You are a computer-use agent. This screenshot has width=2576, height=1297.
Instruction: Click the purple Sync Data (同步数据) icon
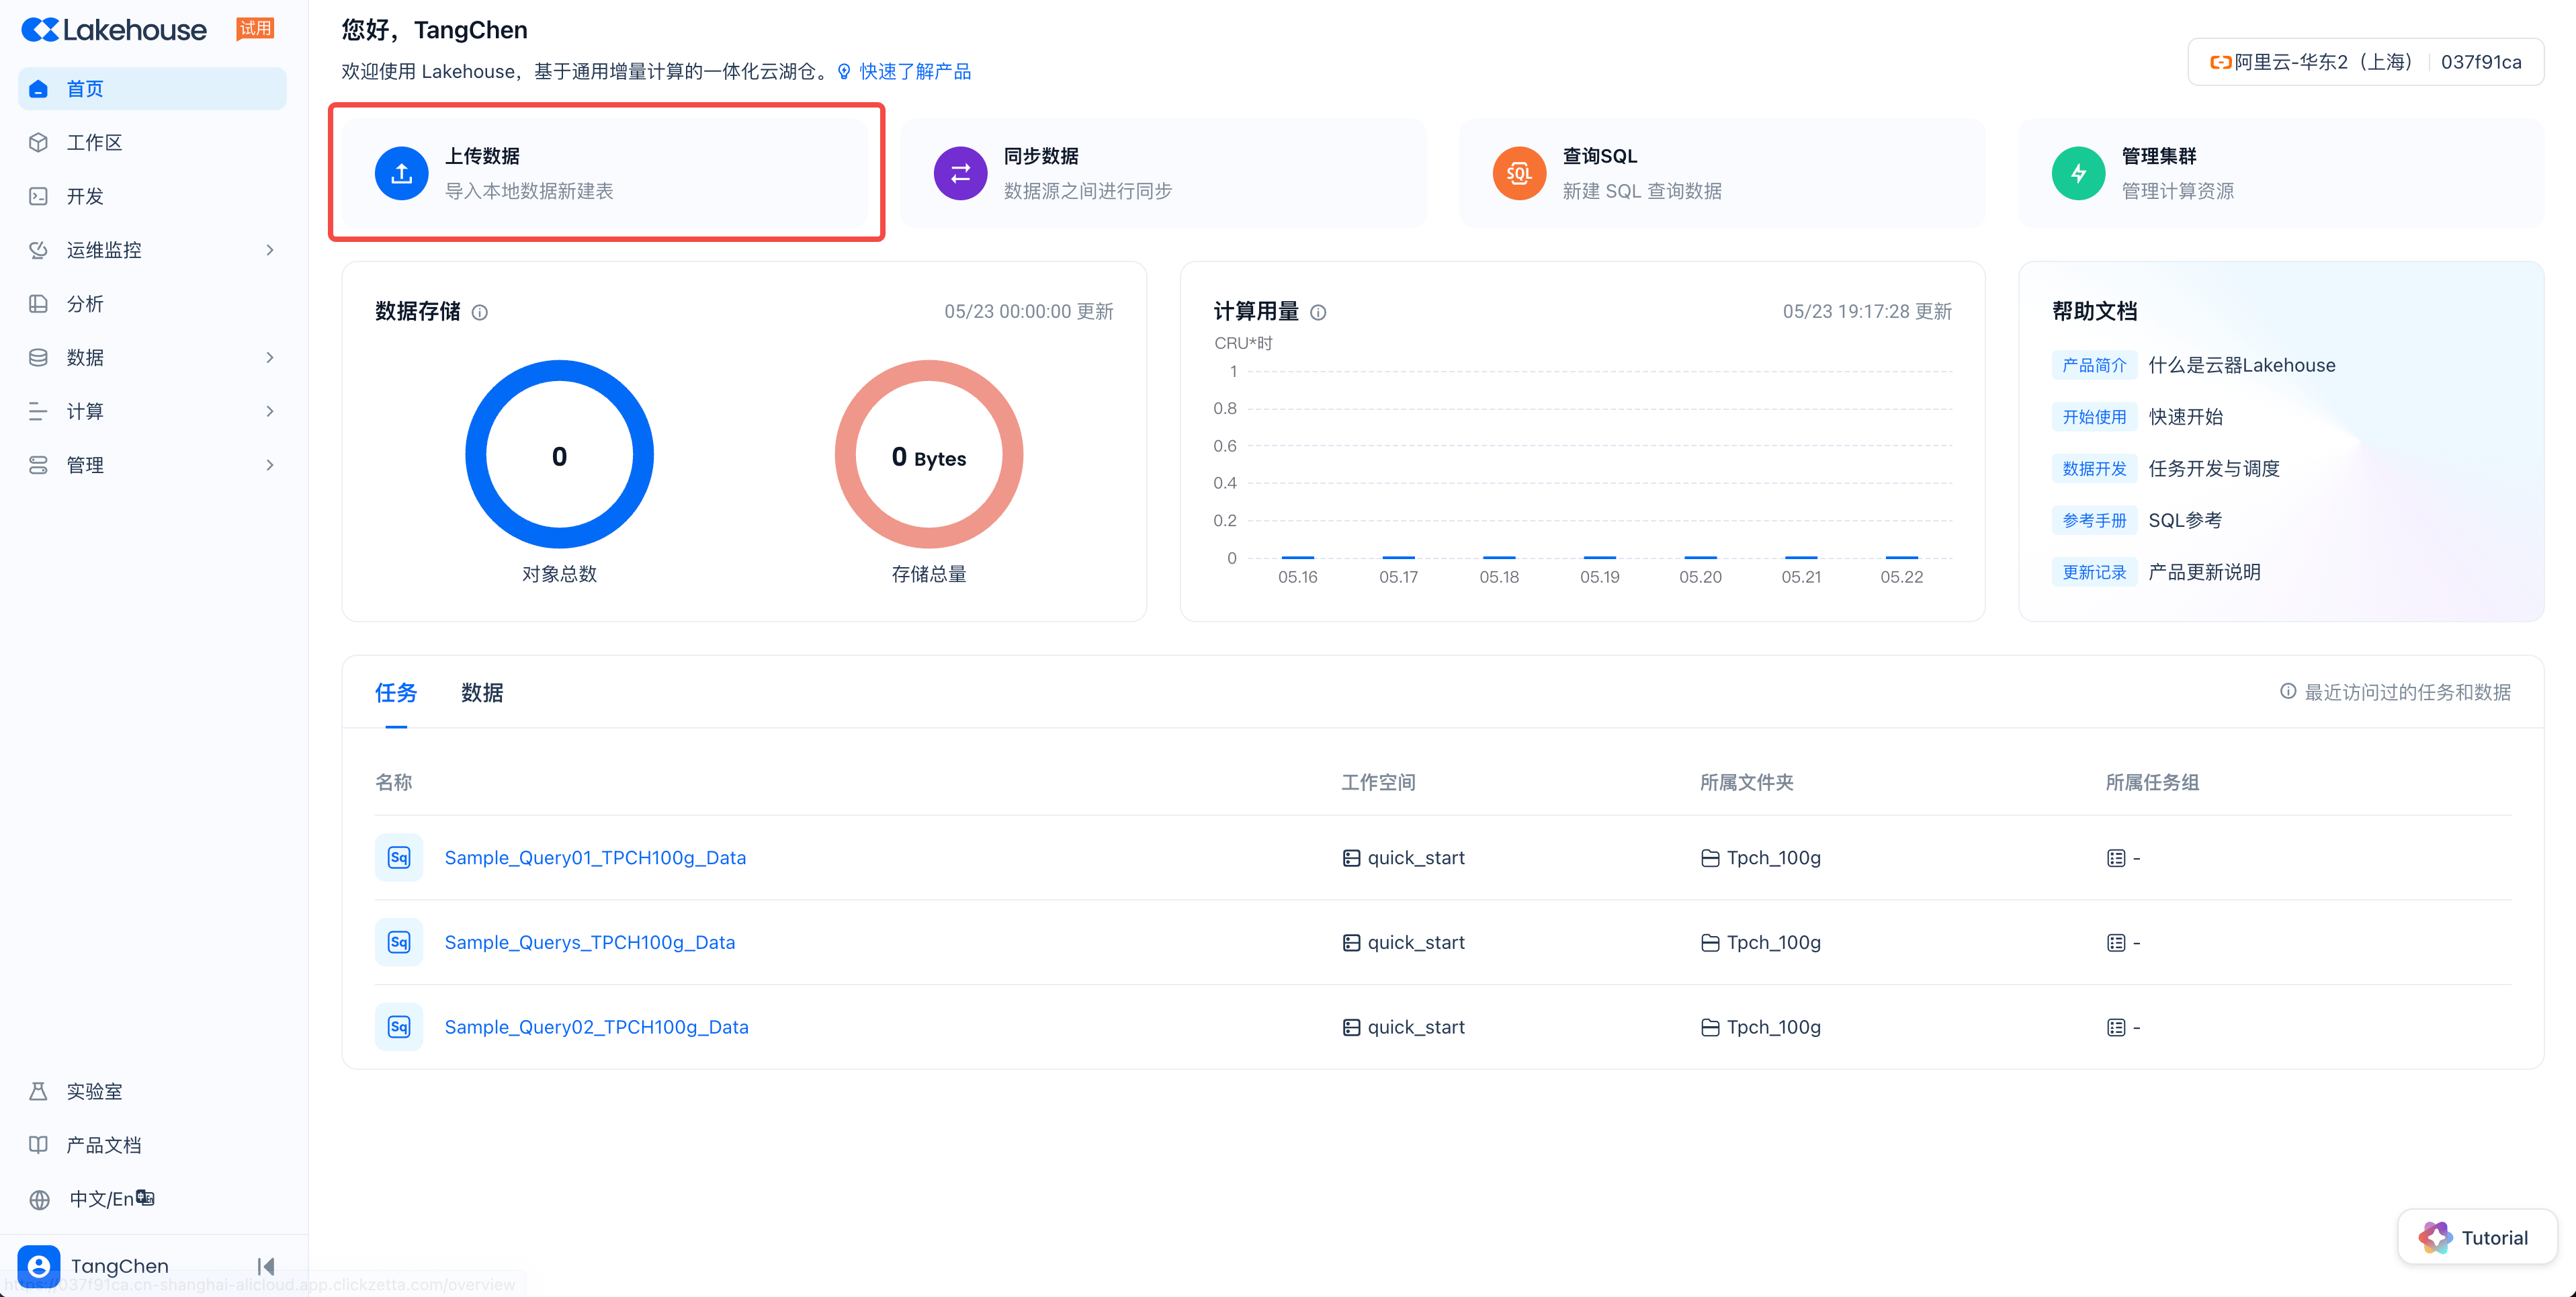[x=960, y=173]
